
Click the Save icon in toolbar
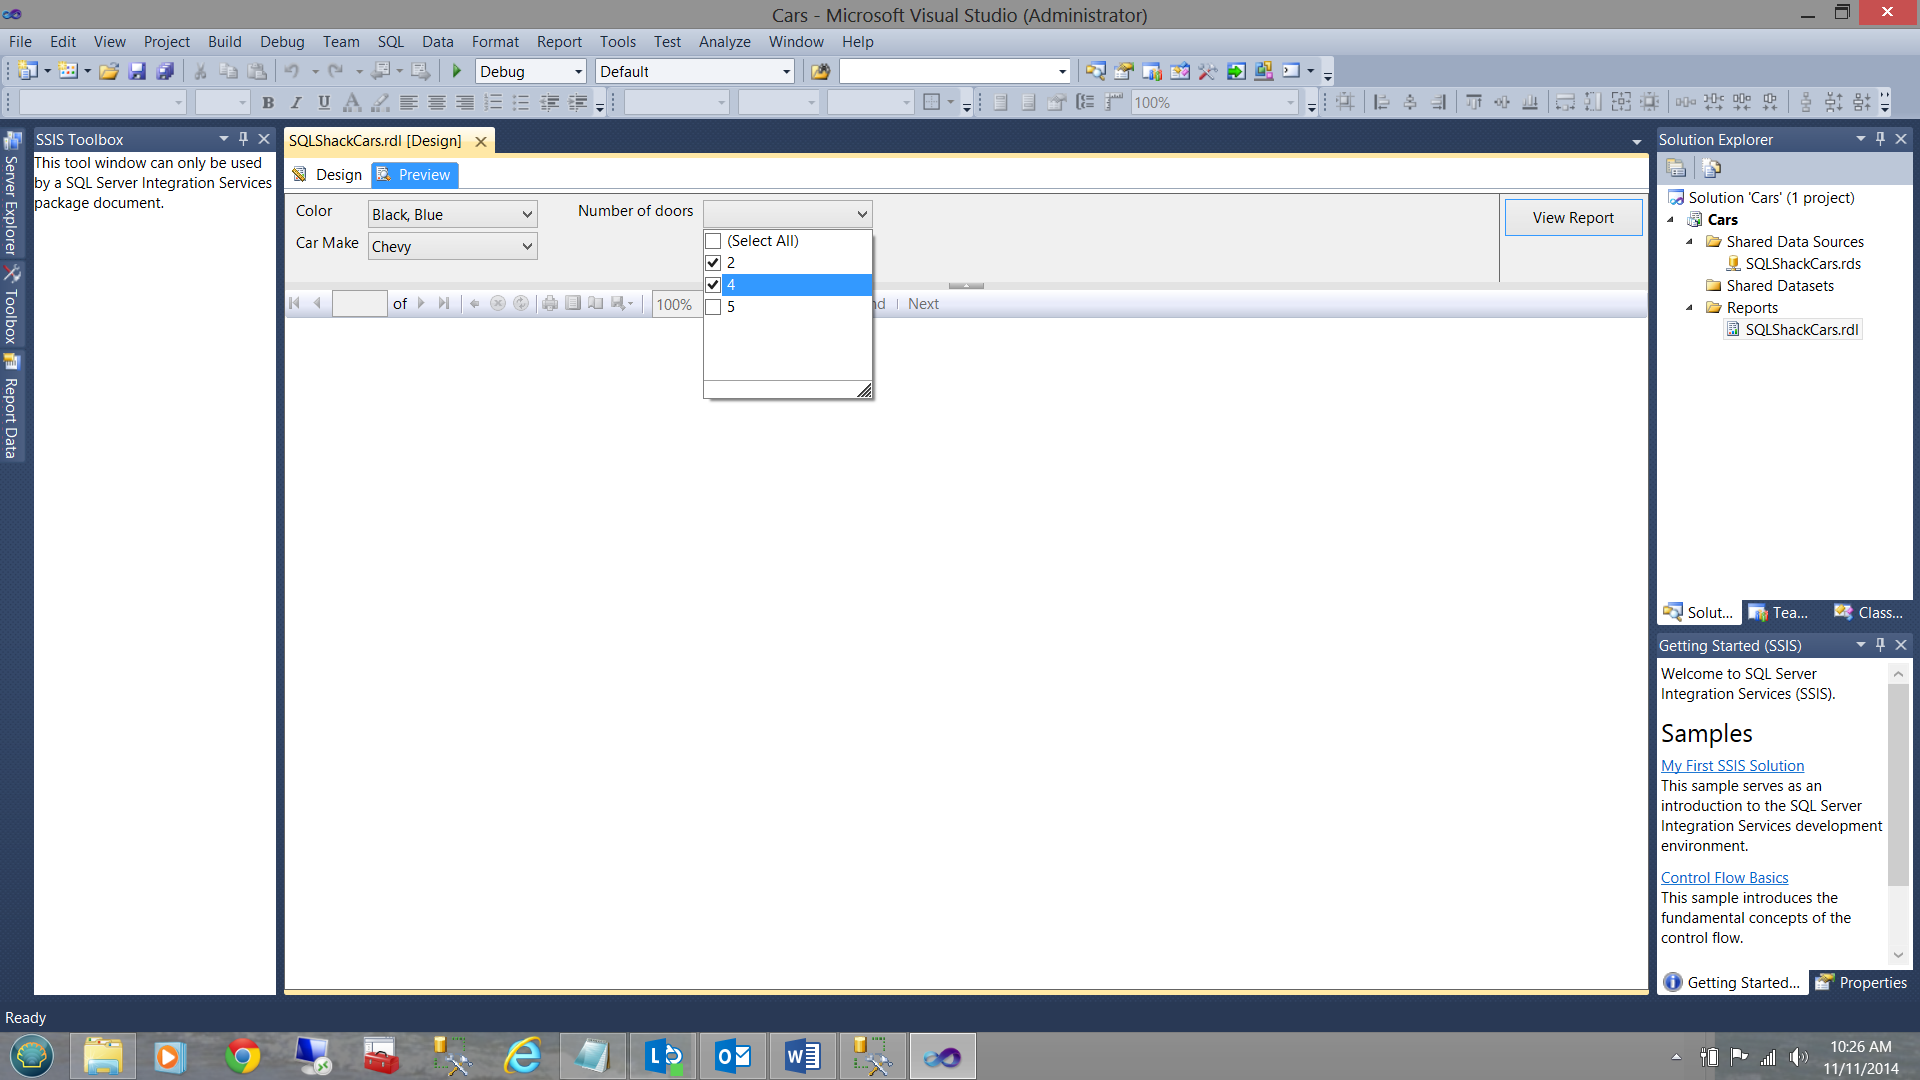click(138, 71)
